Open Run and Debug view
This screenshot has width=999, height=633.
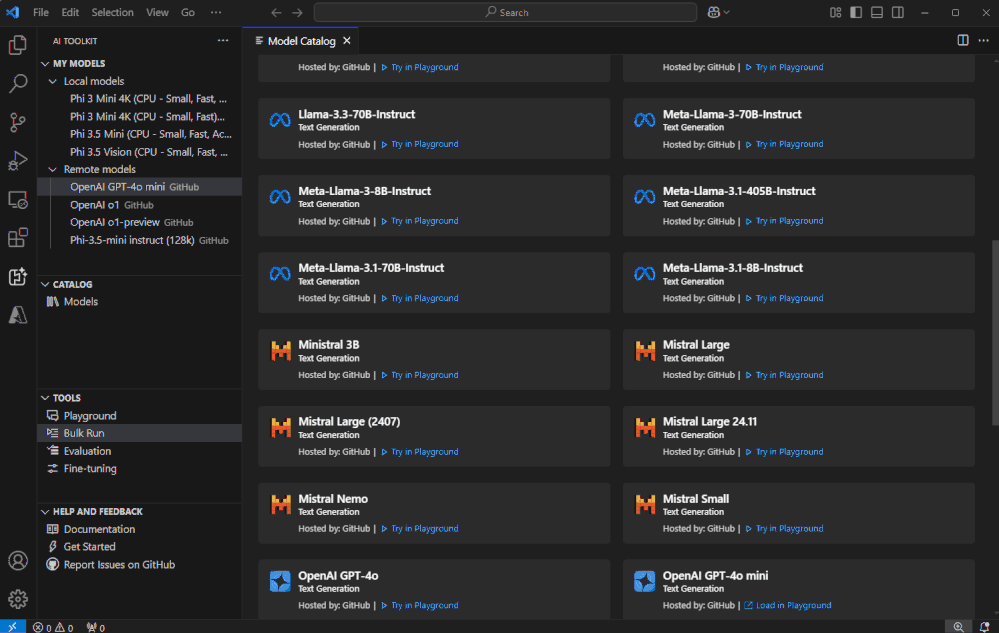(x=18, y=161)
